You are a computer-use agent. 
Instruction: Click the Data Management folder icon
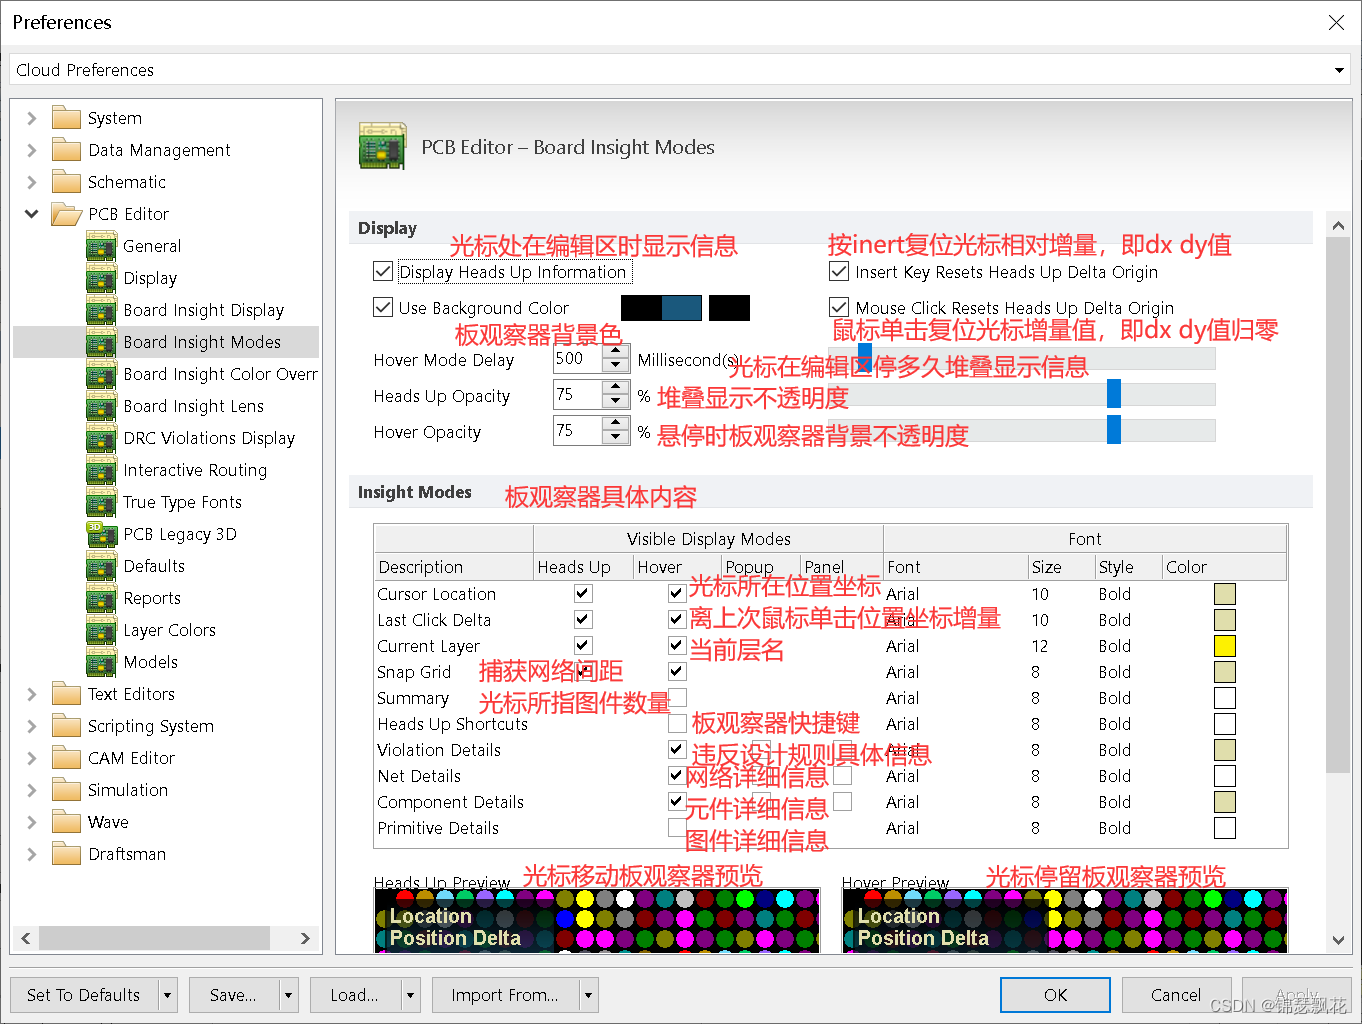[66, 150]
